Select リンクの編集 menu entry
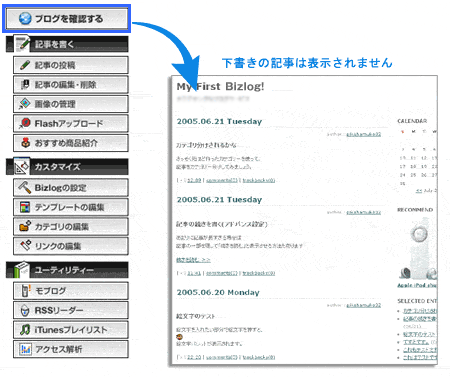Screen dimensions: 450x377 click(x=71, y=246)
